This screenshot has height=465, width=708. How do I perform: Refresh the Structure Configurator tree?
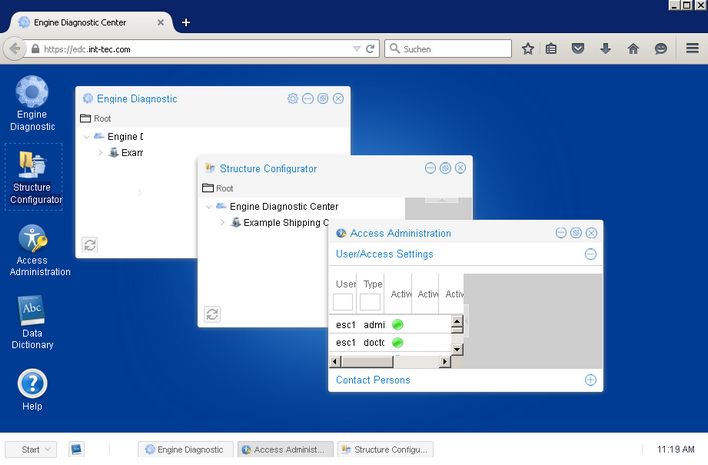[x=212, y=314]
